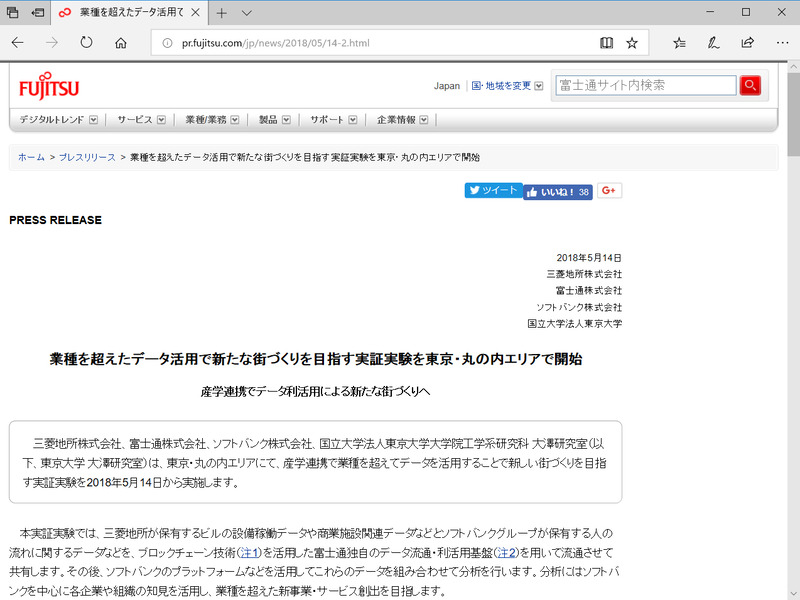
Task: Open the Edge settings ellipsis menu
Action: pyautogui.click(x=782, y=43)
